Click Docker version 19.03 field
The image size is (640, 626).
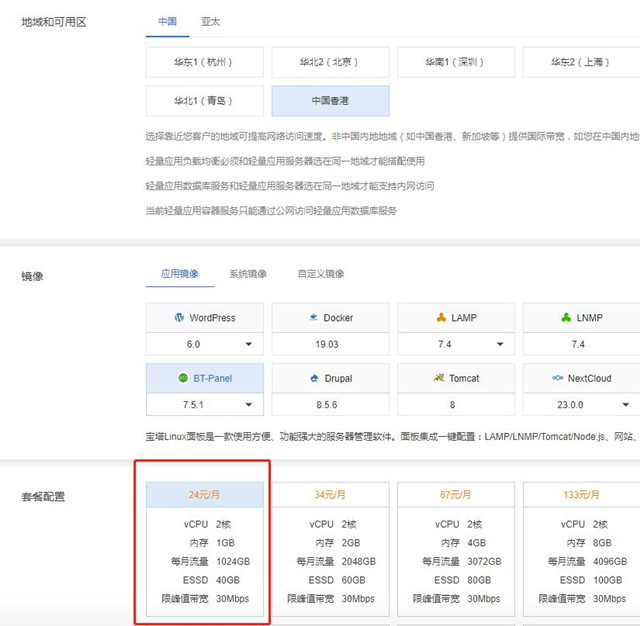pos(330,344)
